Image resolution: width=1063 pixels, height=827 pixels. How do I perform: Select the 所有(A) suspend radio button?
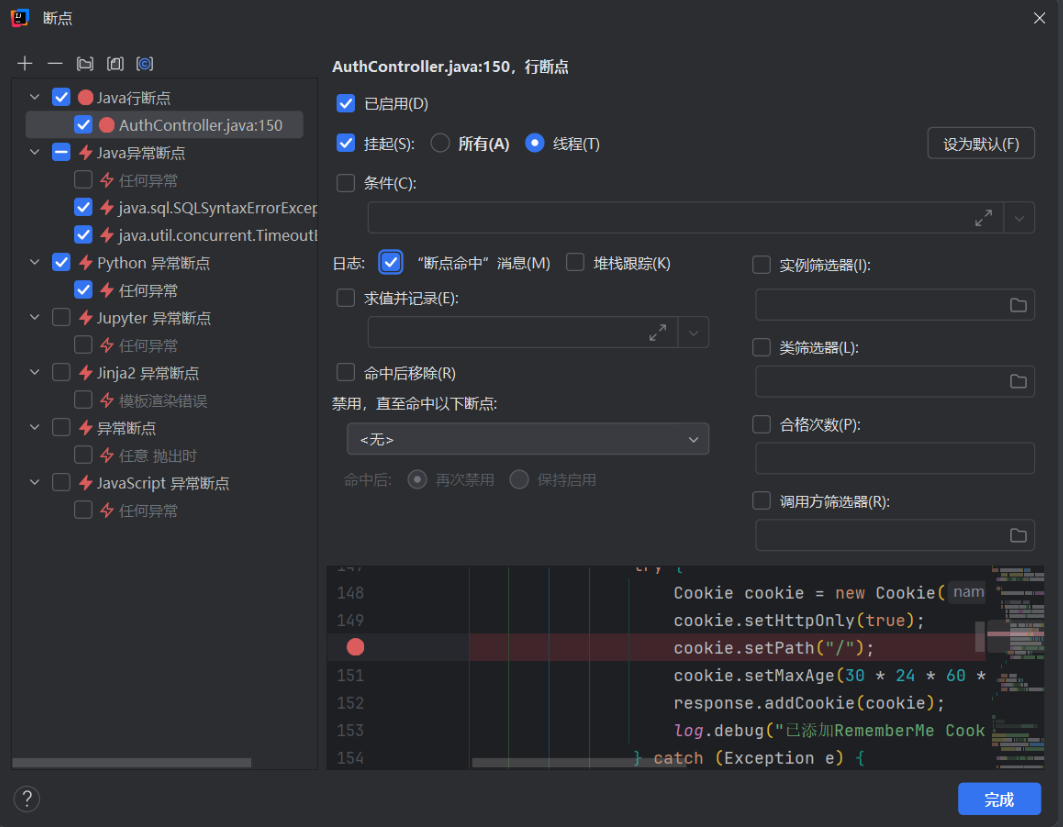pyautogui.click(x=440, y=143)
